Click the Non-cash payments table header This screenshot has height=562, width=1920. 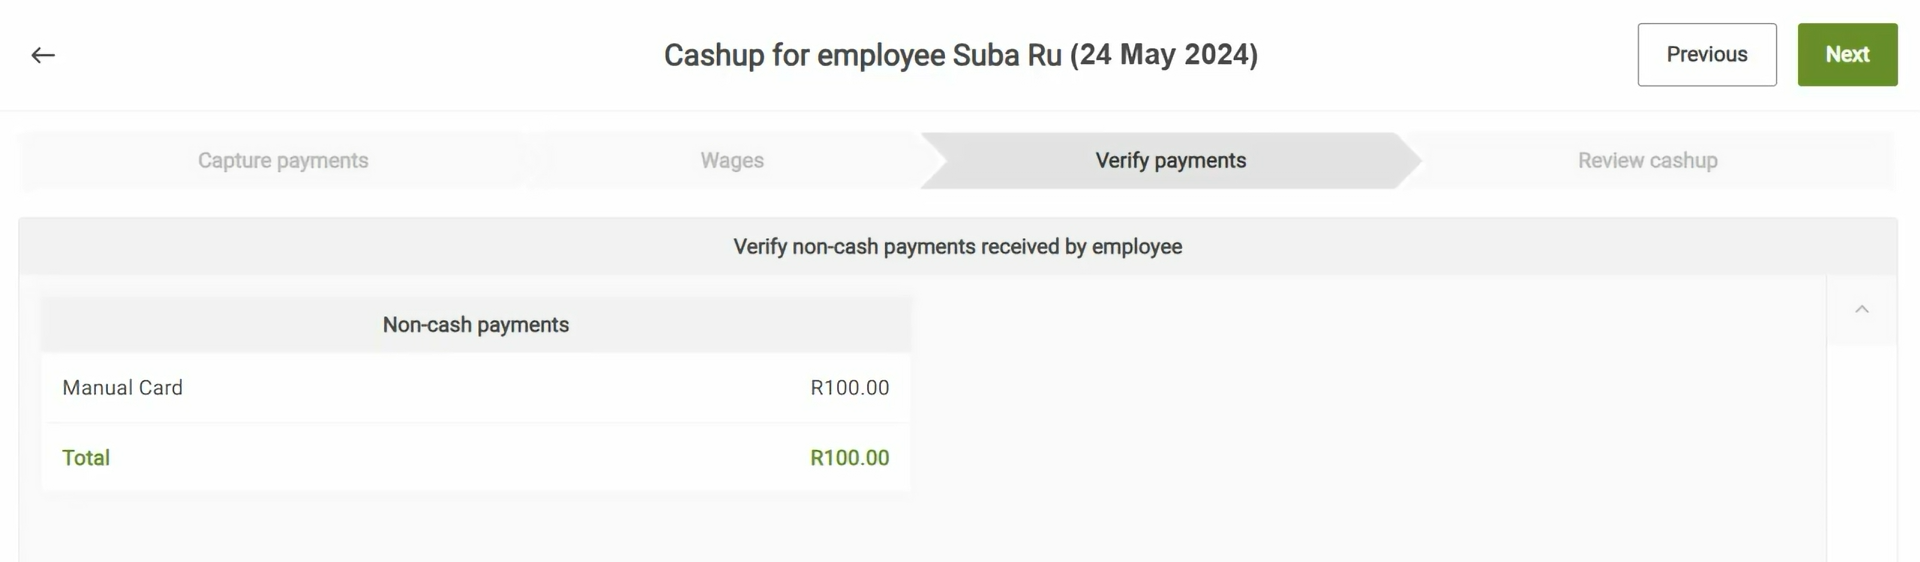pyautogui.click(x=475, y=325)
